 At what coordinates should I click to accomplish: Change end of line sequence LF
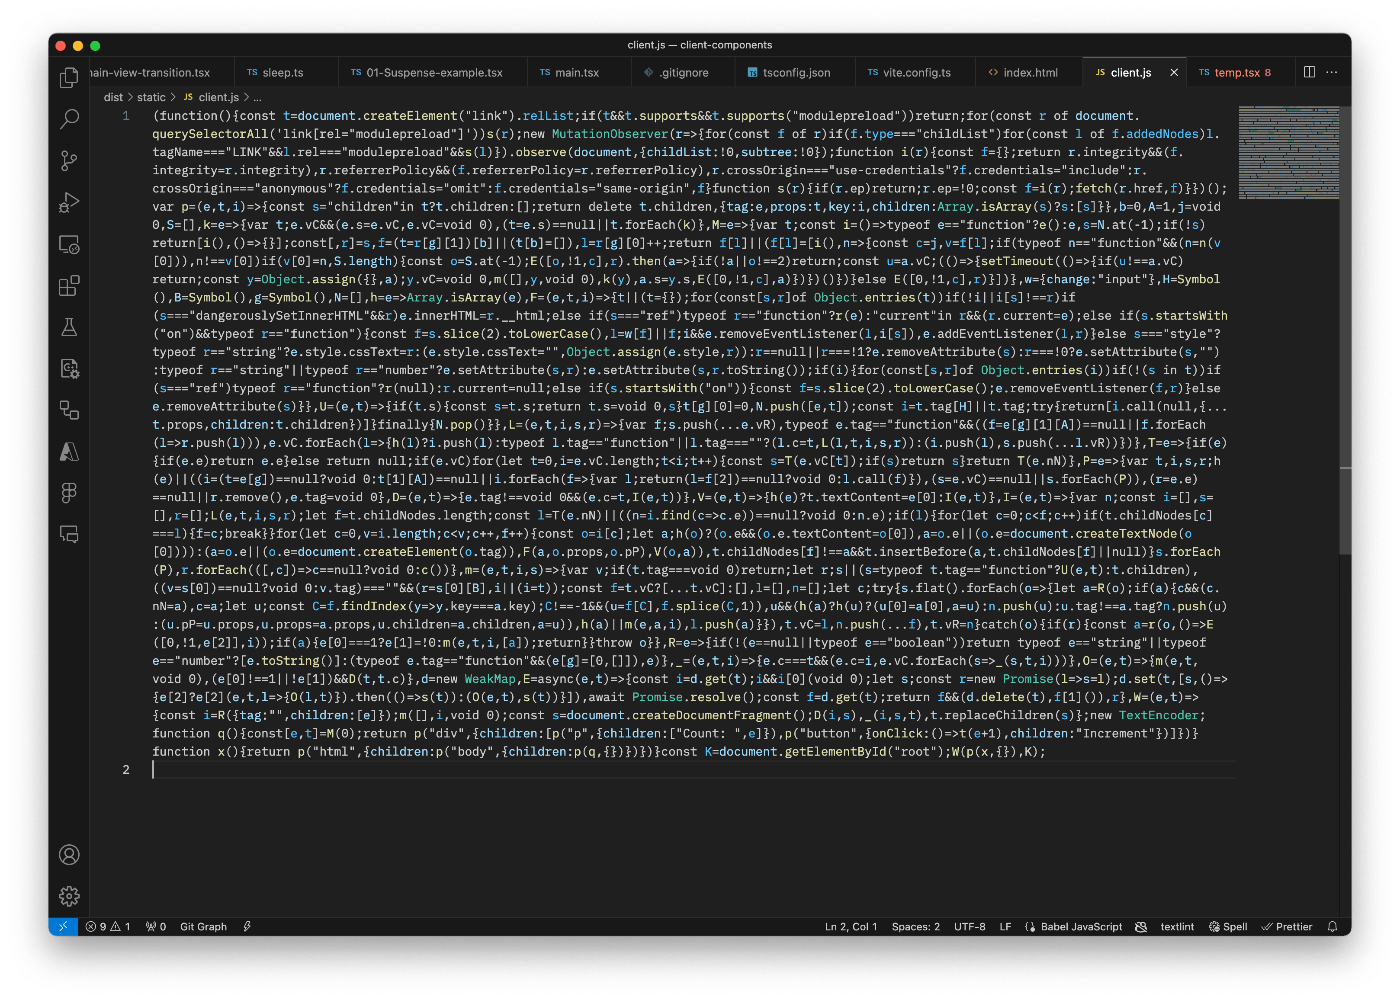coord(1005,927)
